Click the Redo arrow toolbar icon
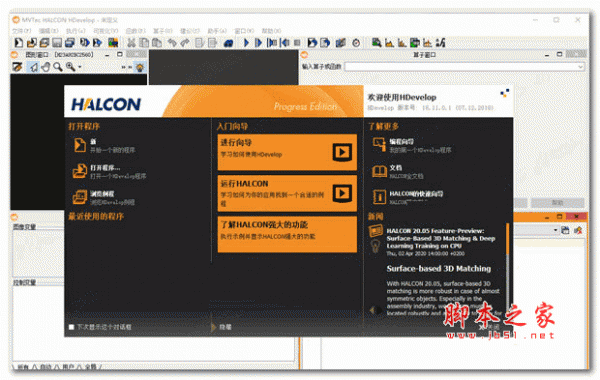 coord(185,42)
